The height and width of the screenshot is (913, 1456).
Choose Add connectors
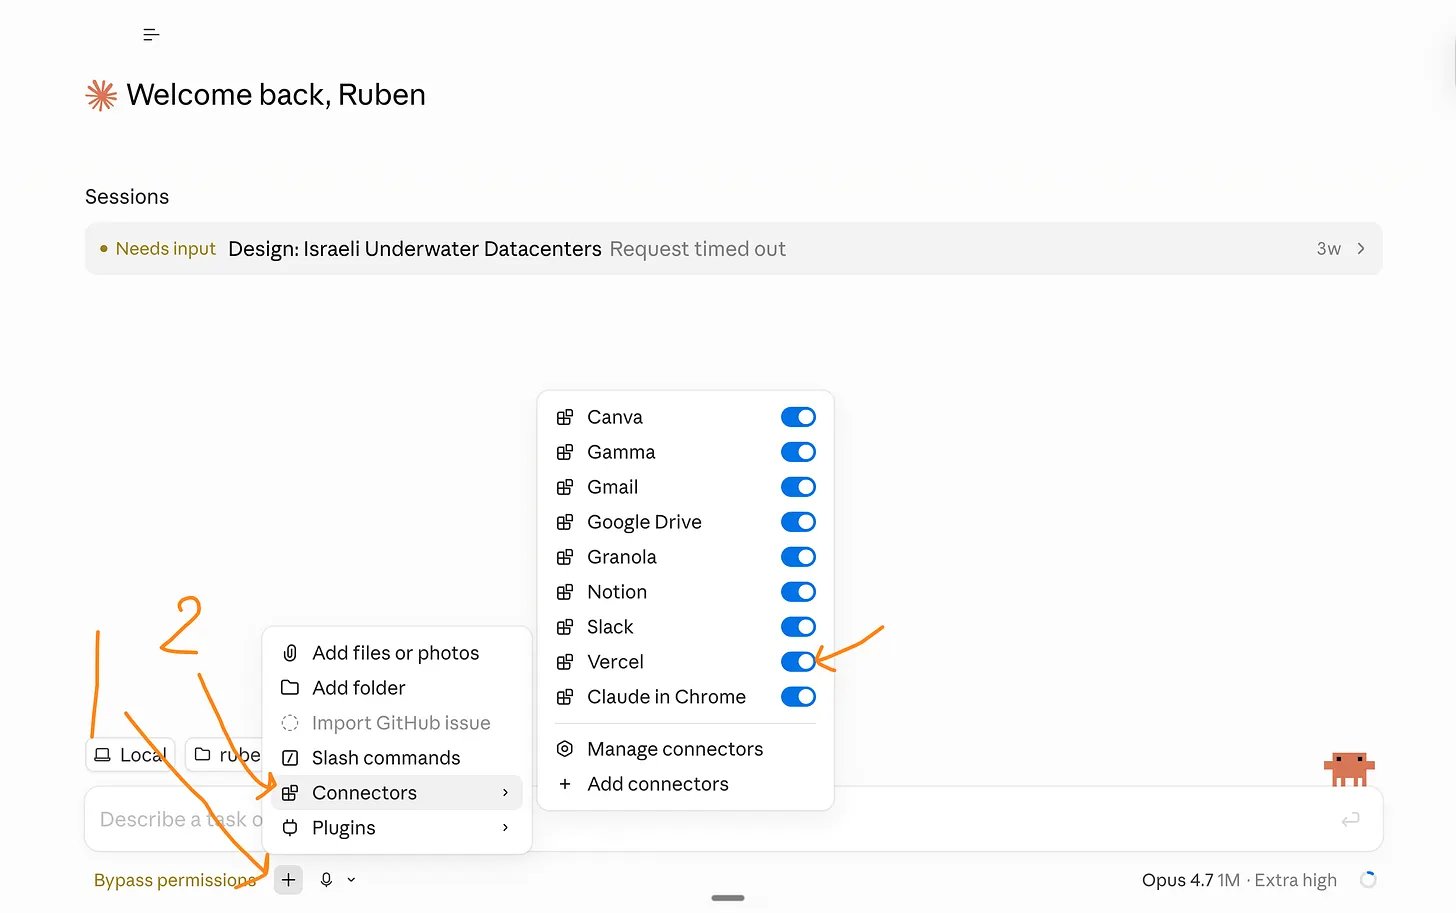coord(685,784)
